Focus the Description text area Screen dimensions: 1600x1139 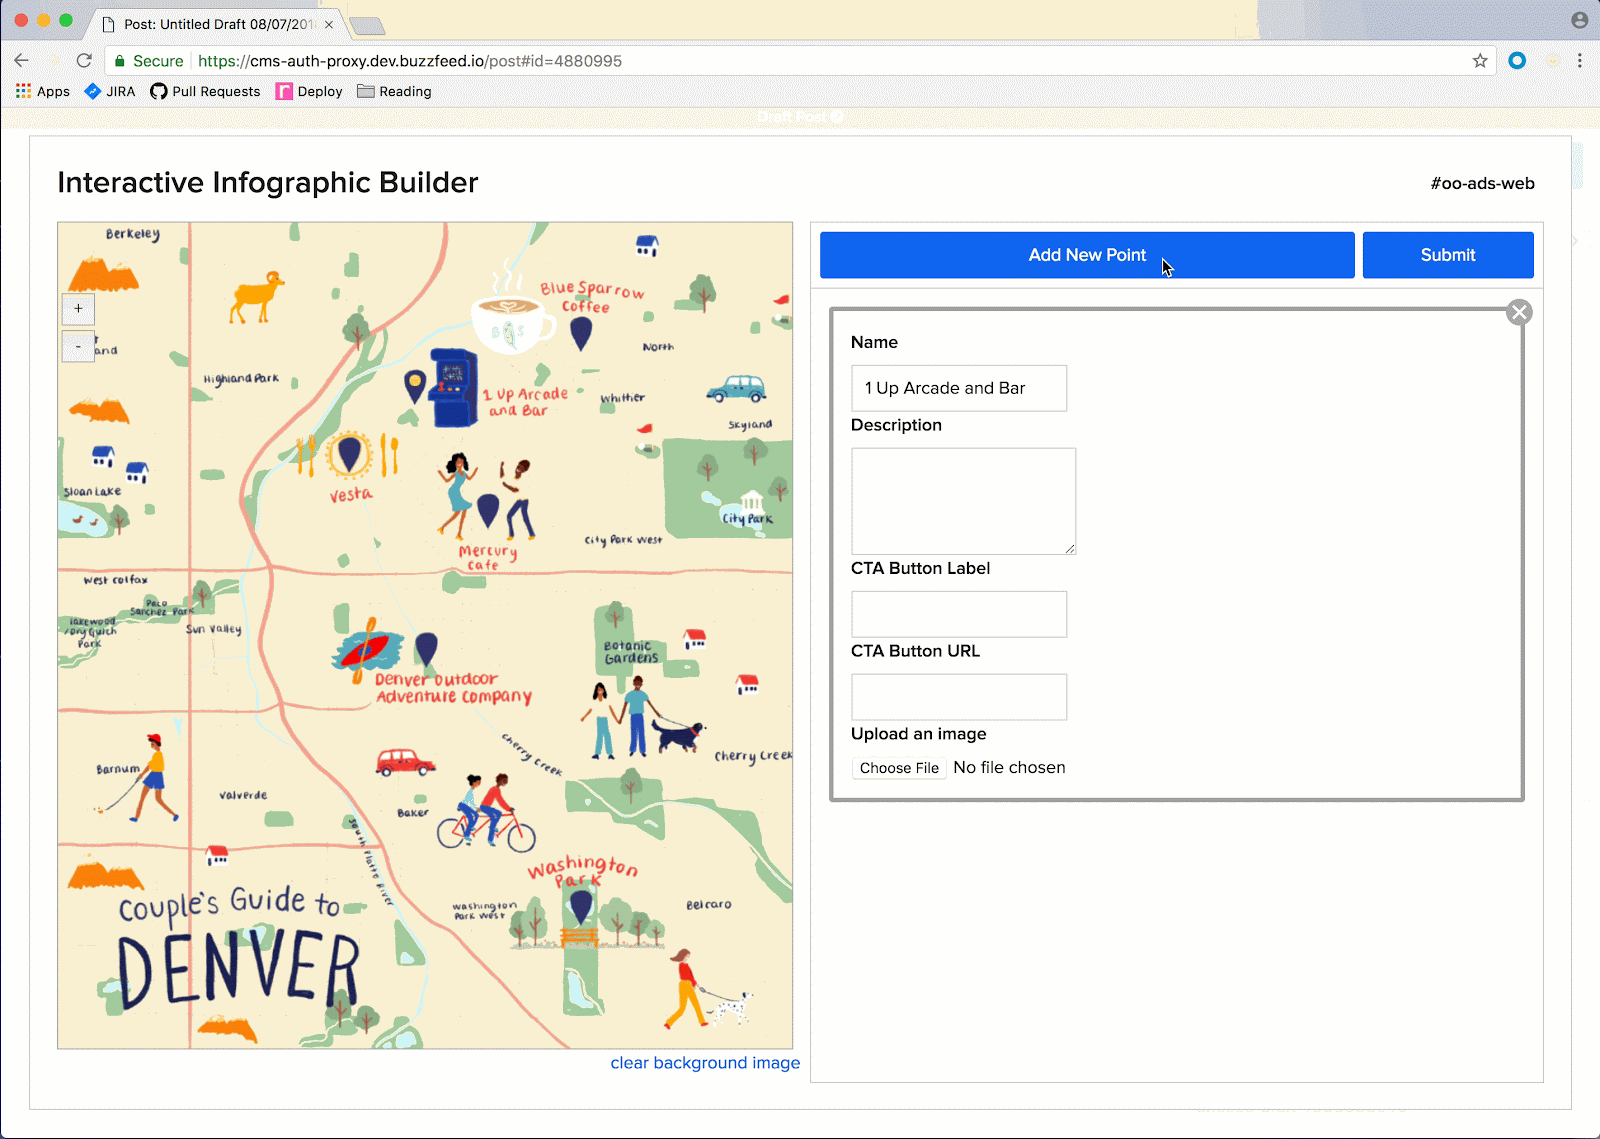point(963,501)
